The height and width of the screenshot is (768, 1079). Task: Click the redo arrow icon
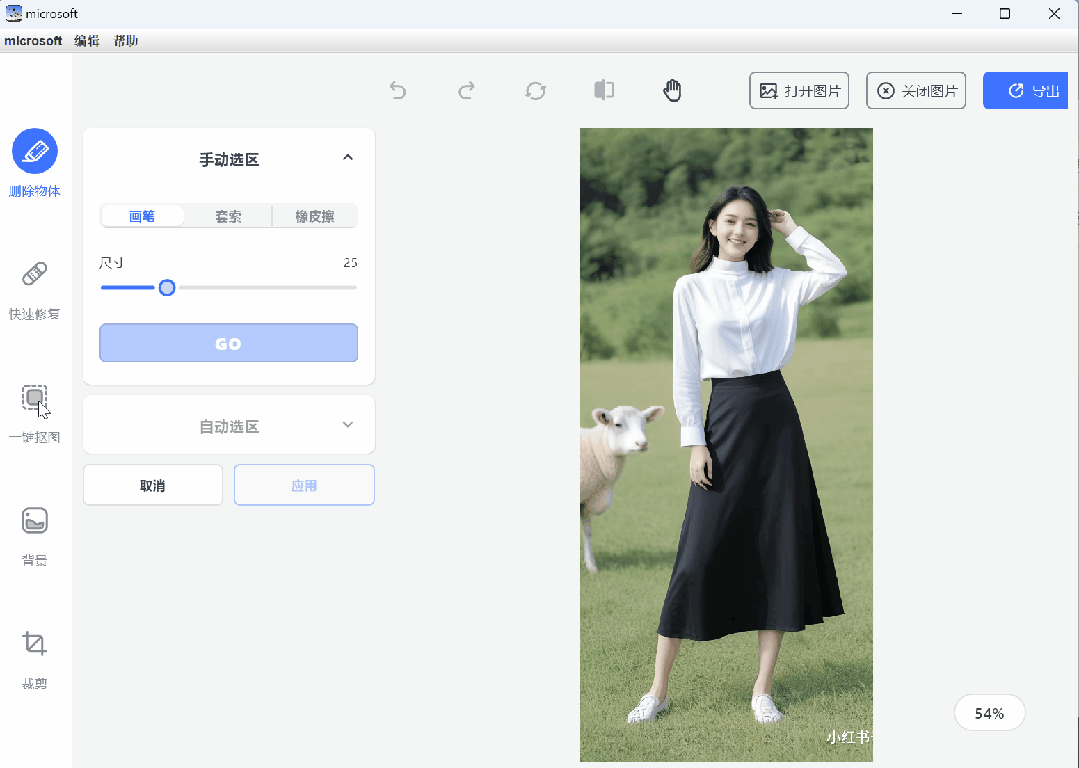click(466, 90)
